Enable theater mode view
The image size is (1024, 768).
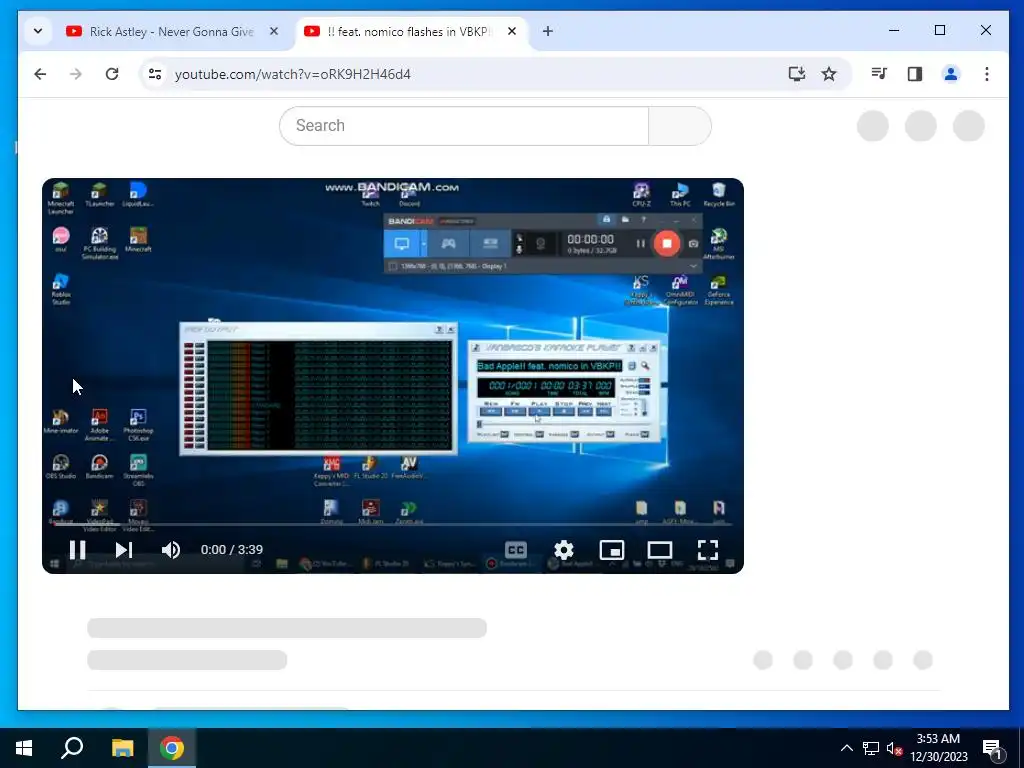660,550
